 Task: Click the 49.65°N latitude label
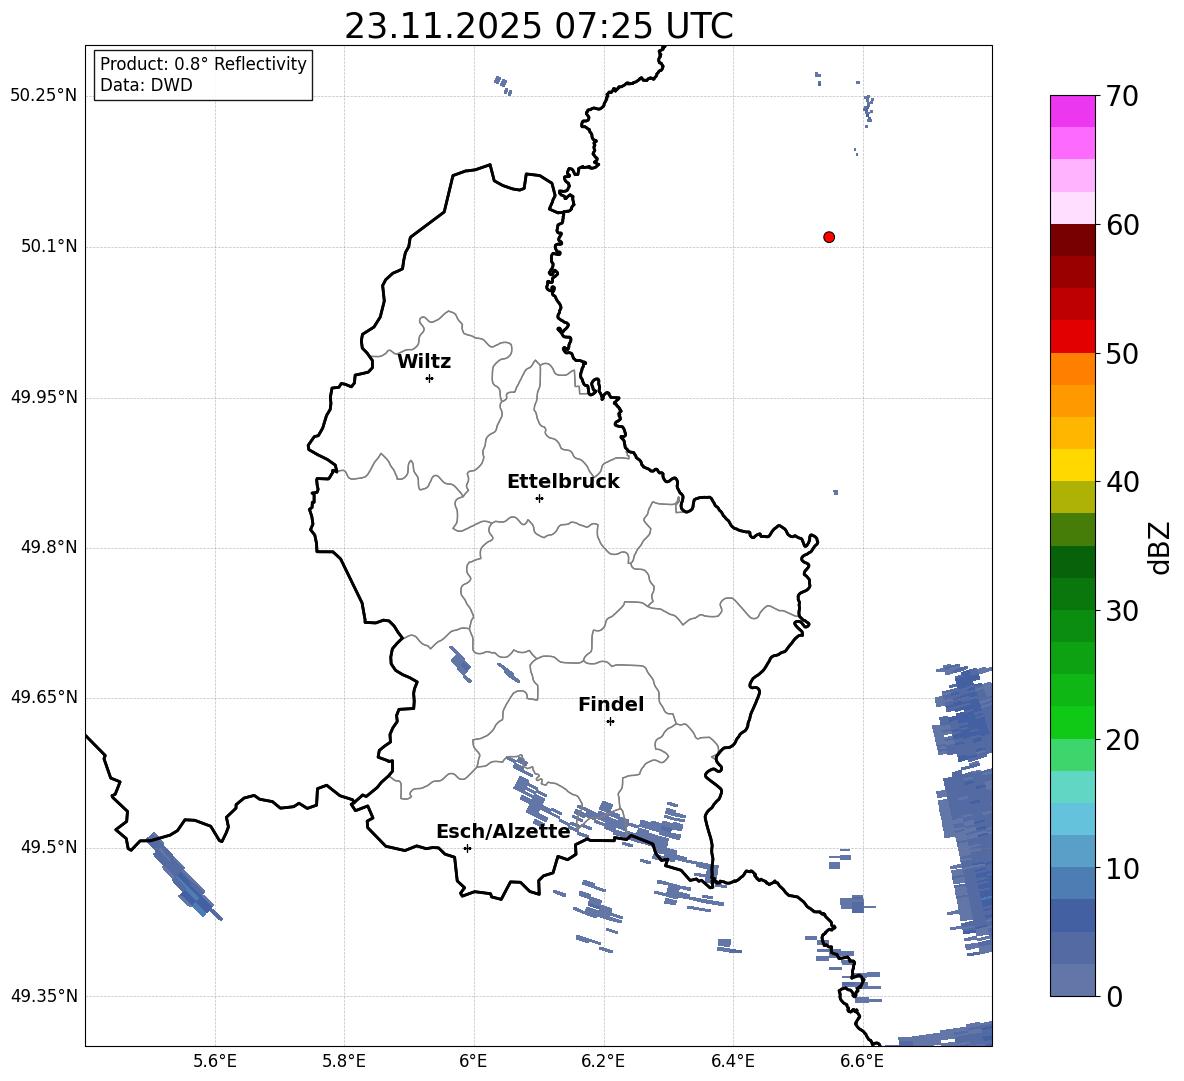click(x=44, y=697)
